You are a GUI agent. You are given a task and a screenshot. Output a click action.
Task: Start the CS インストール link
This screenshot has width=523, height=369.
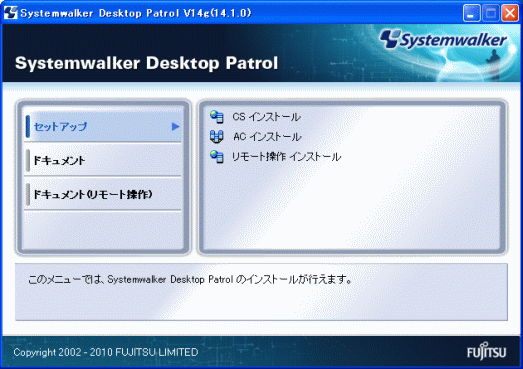(x=267, y=117)
